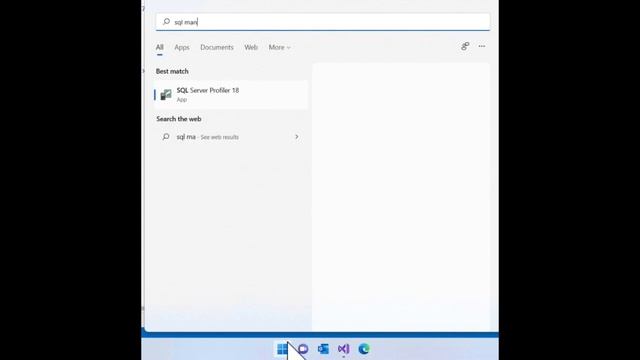This screenshot has height=360, width=640.
Task: Click the 'Search the web' heading text
Action: tap(179, 119)
